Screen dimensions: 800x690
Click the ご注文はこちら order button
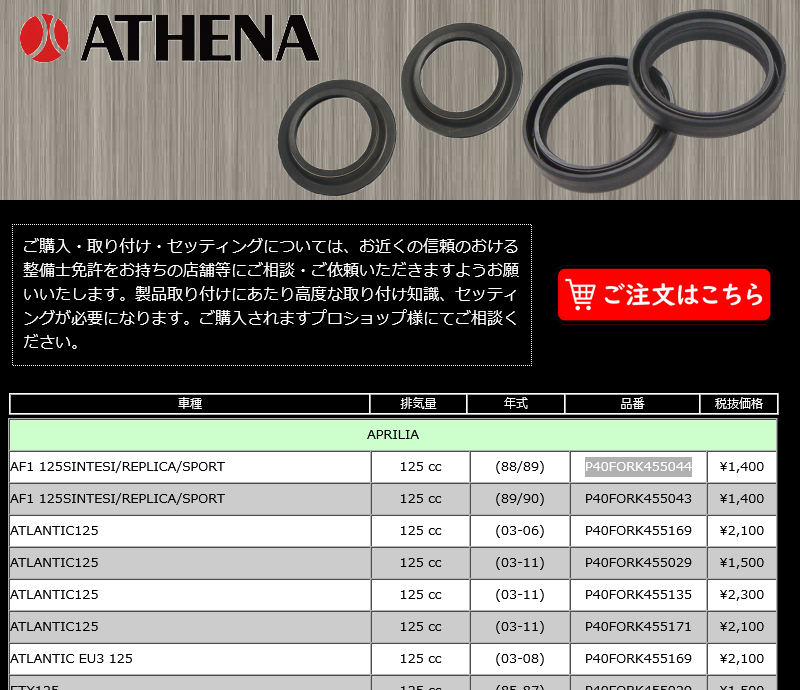(x=665, y=295)
